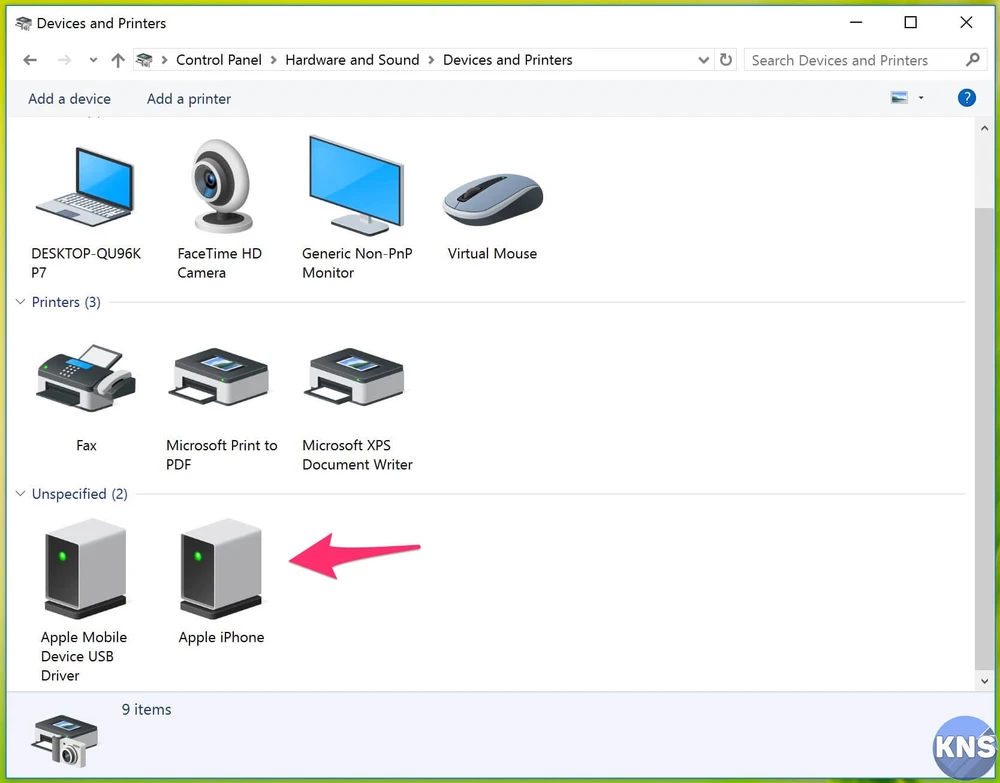This screenshot has width=1000, height=783.
Task: Collapse the Unspecified (2) group
Action: (x=20, y=494)
